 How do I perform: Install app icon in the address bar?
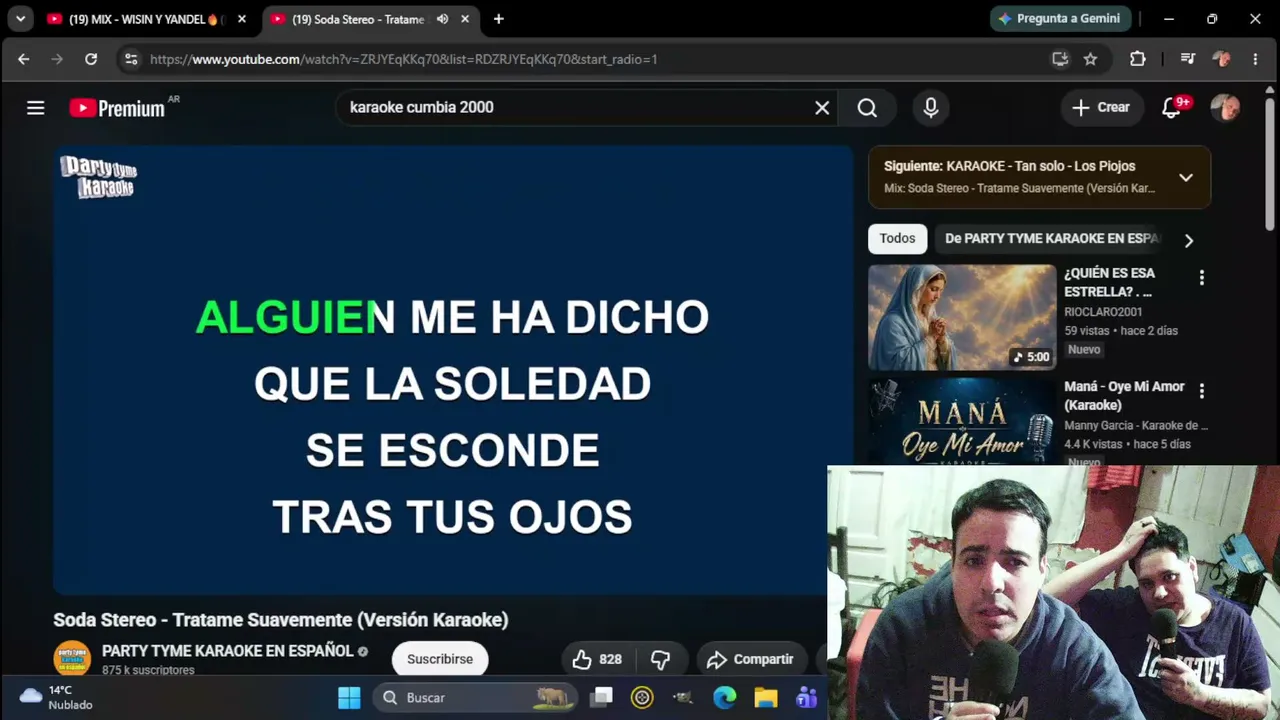click(1060, 59)
